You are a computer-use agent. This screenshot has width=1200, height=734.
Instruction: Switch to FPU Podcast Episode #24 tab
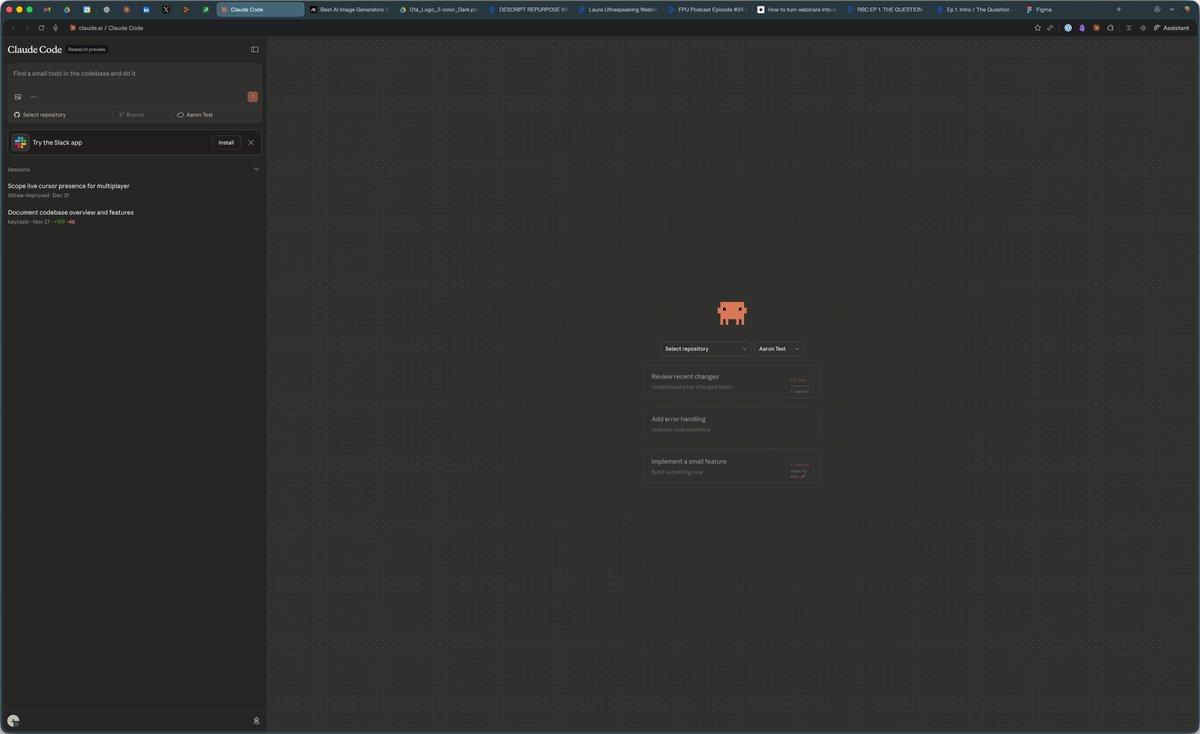click(x=707, y=9)
